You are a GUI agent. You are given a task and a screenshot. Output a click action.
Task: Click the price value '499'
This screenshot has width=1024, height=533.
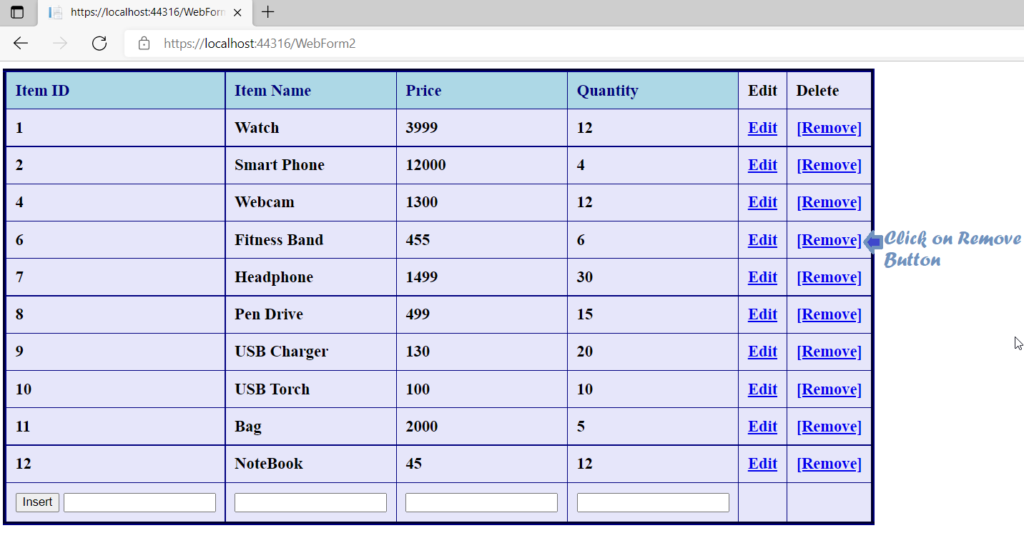coord(417,314)
